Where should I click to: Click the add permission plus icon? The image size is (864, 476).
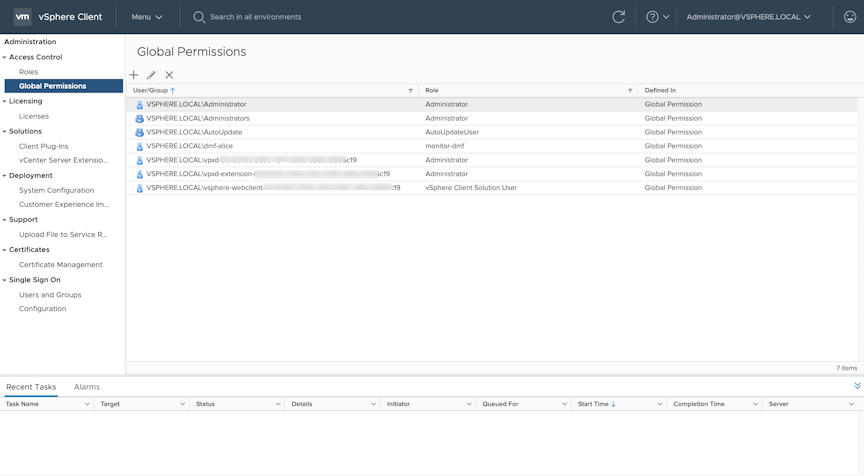tap(134, 75)
